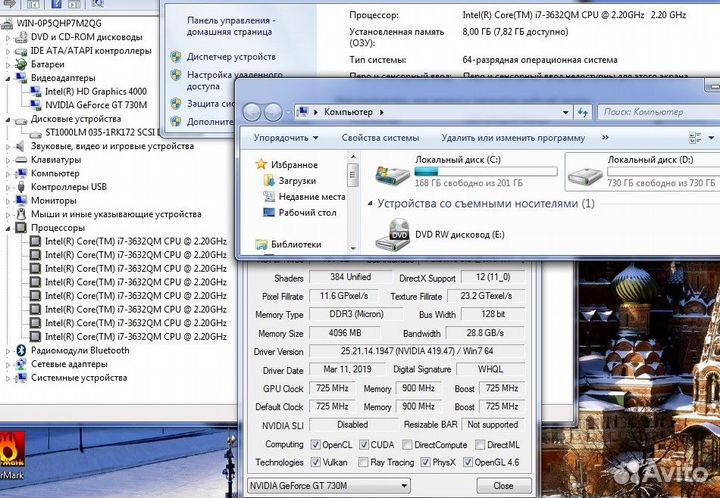Toggle the OpenCL checkbox in GPU-Z
This screenshot has width=720, height=498.
315,444
